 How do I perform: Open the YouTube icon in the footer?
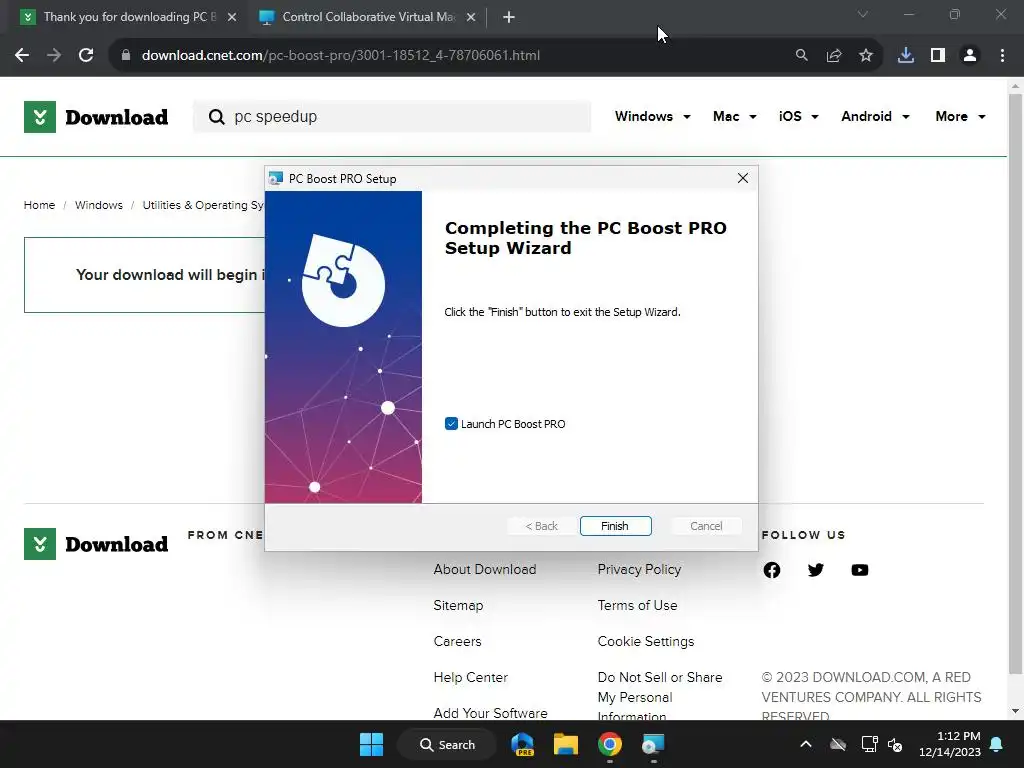[860, 570]
